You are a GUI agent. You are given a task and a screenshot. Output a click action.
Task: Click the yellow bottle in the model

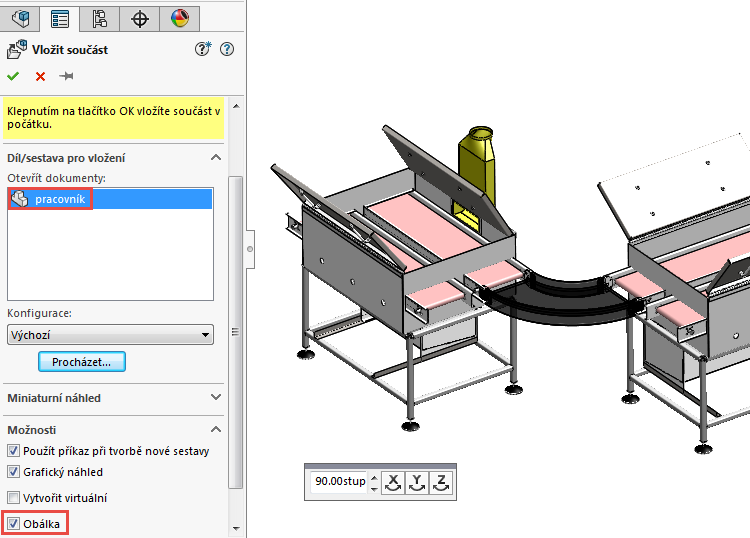pos(476,167)
